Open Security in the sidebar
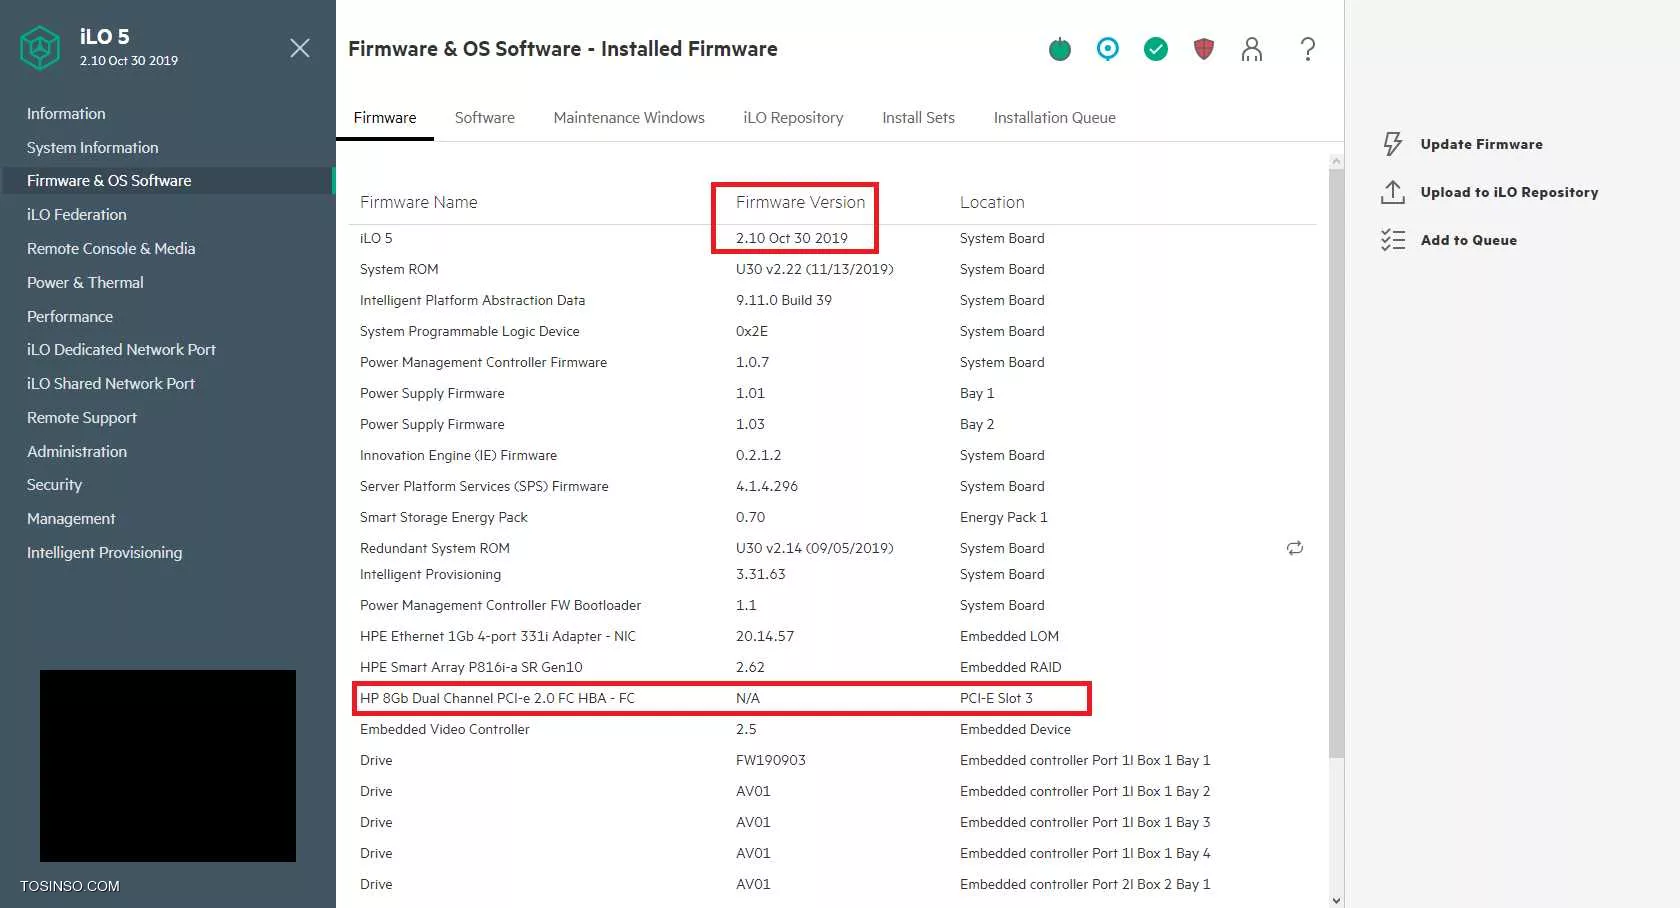 pos(54,485)
